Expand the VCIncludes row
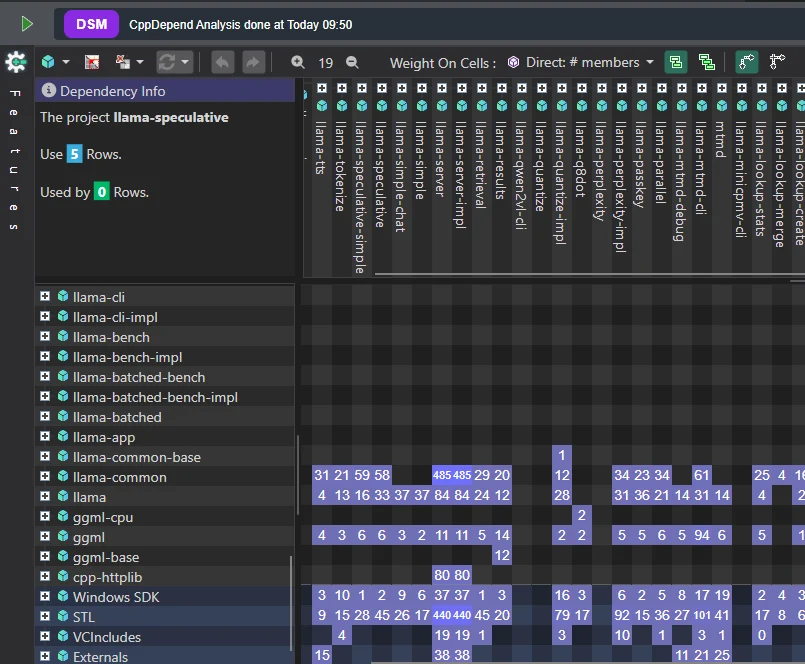This screenshot has width=805, height=664. (45, 636)
